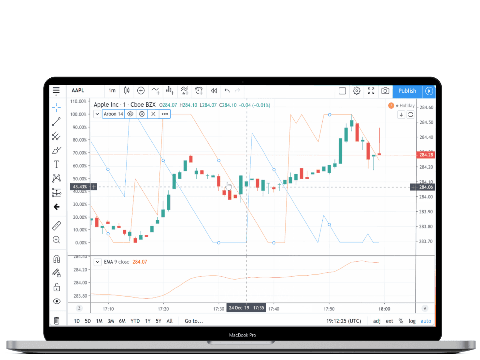Remove the Aroon 14 indicator X
Viewport: 480px width, 360px height.
point(153,114)
